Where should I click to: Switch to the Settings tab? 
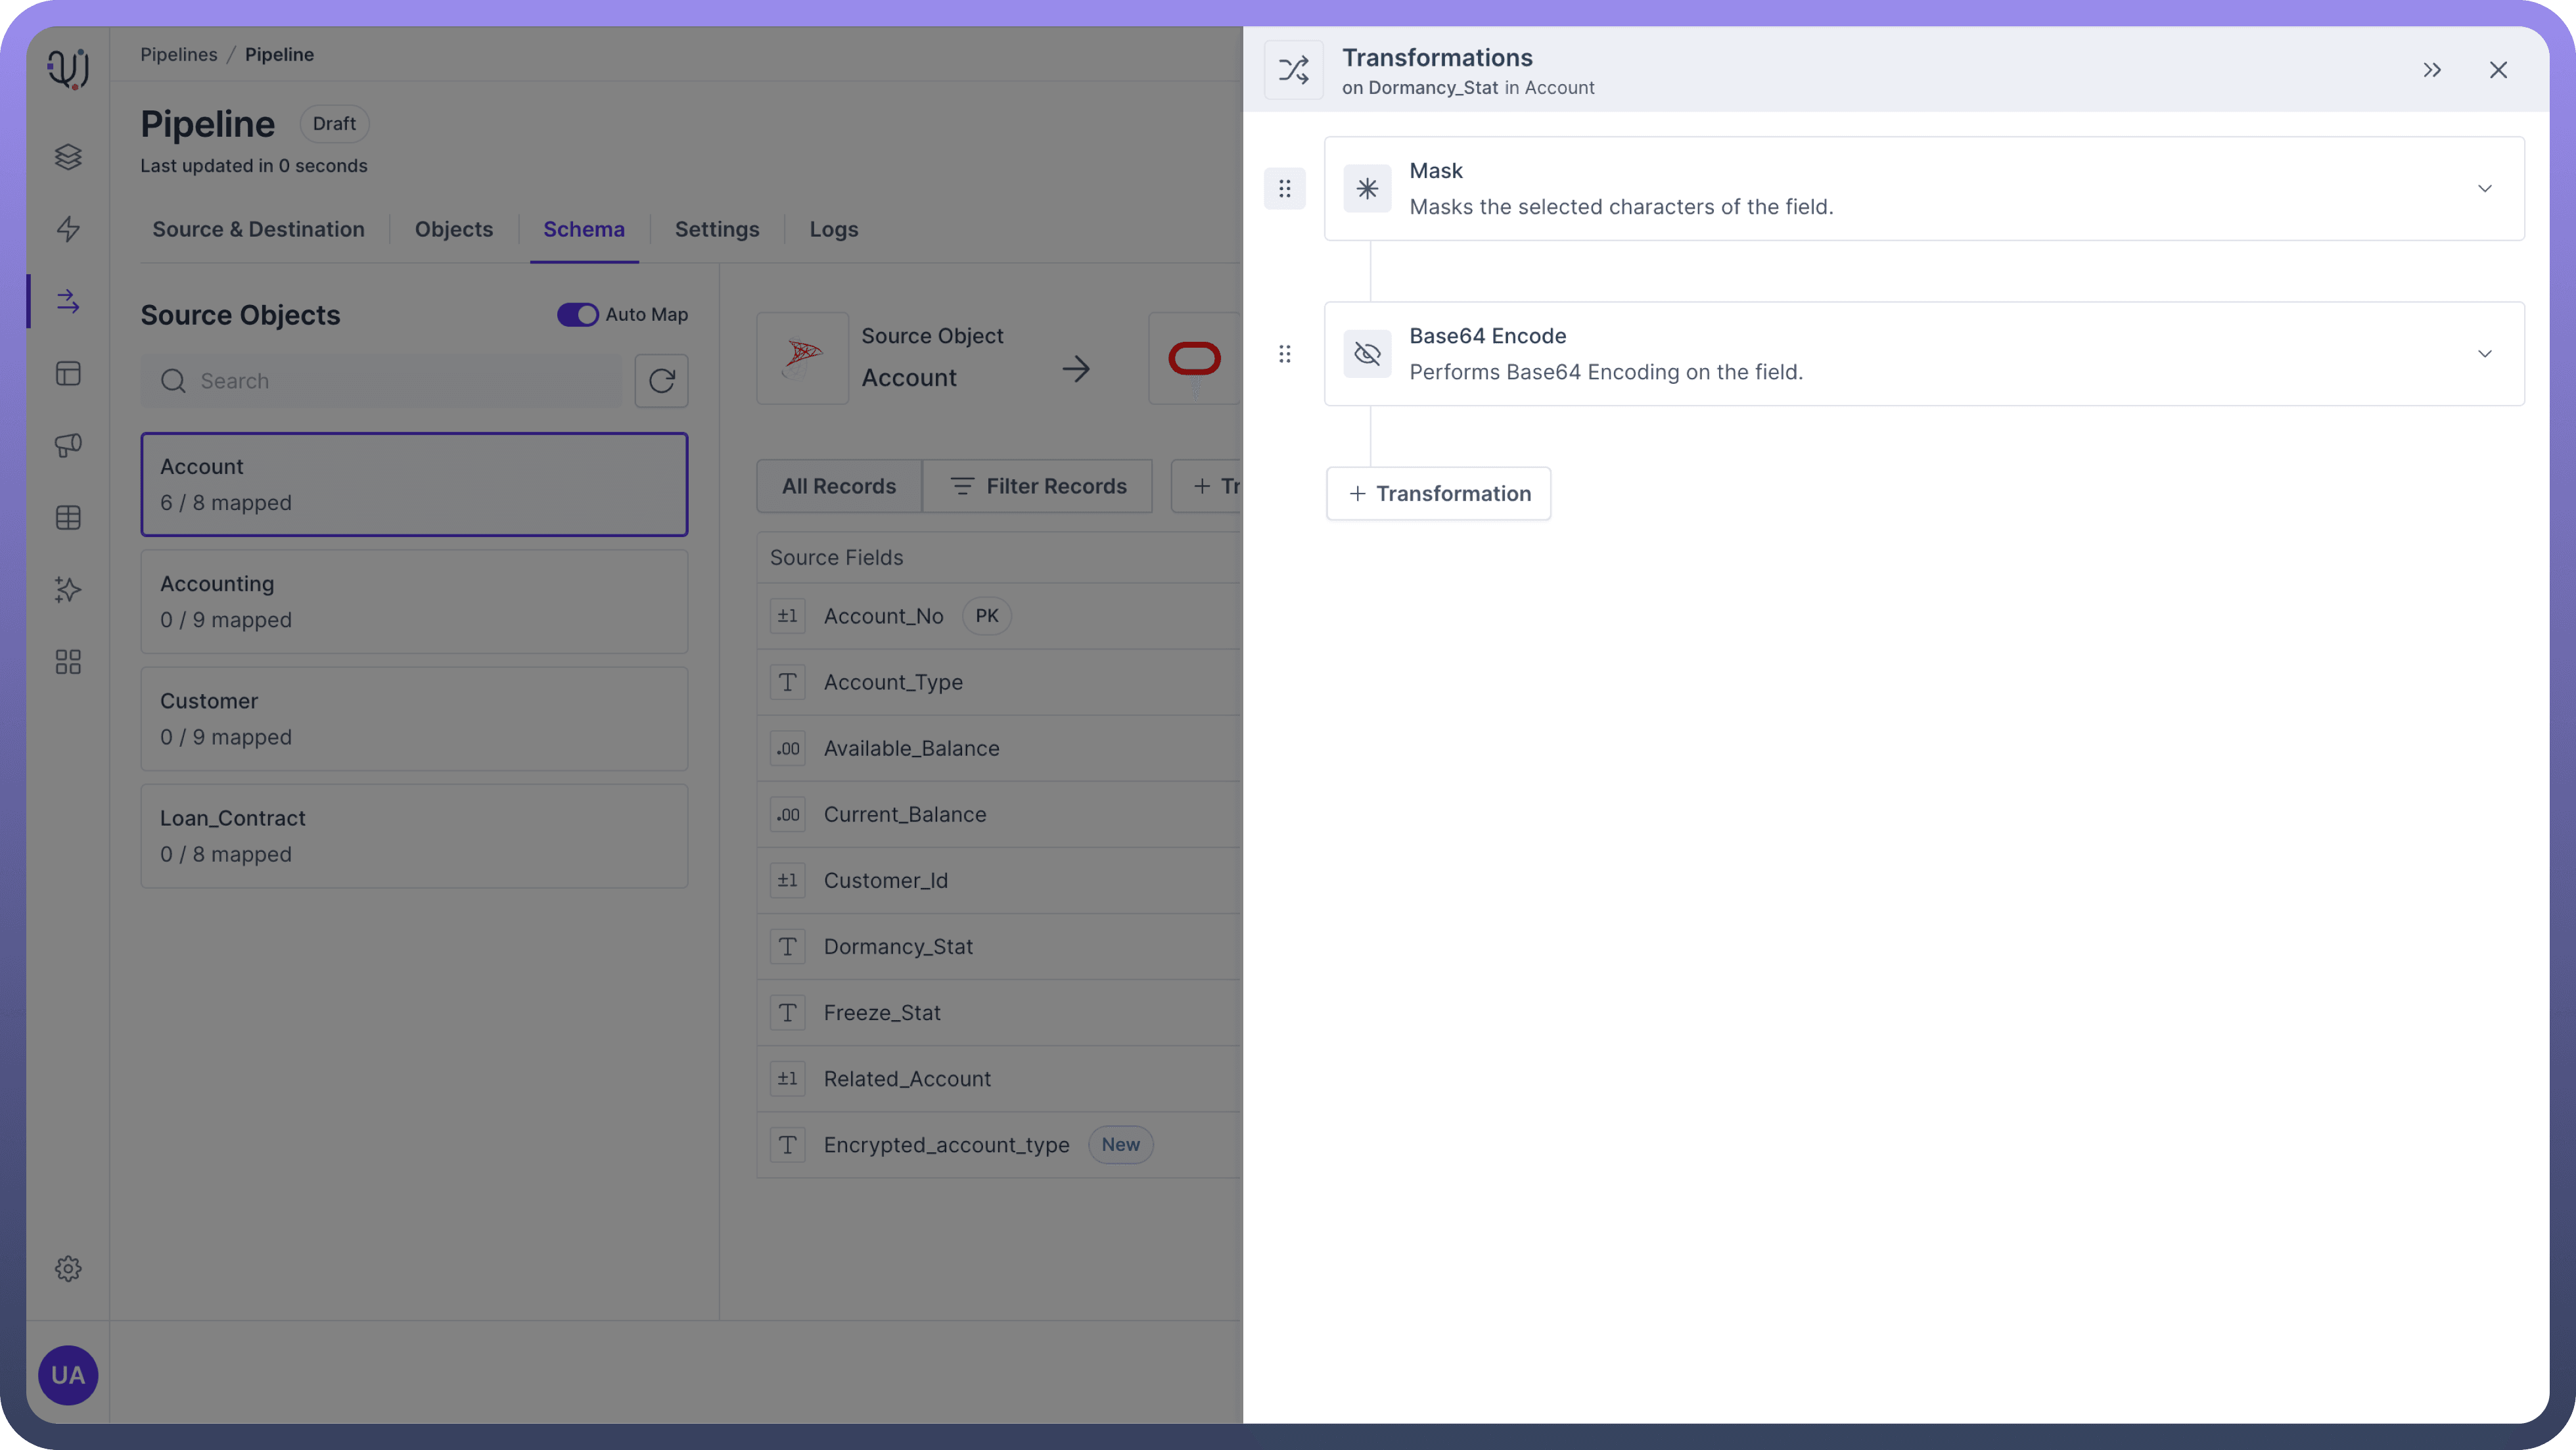pos(716,230)
